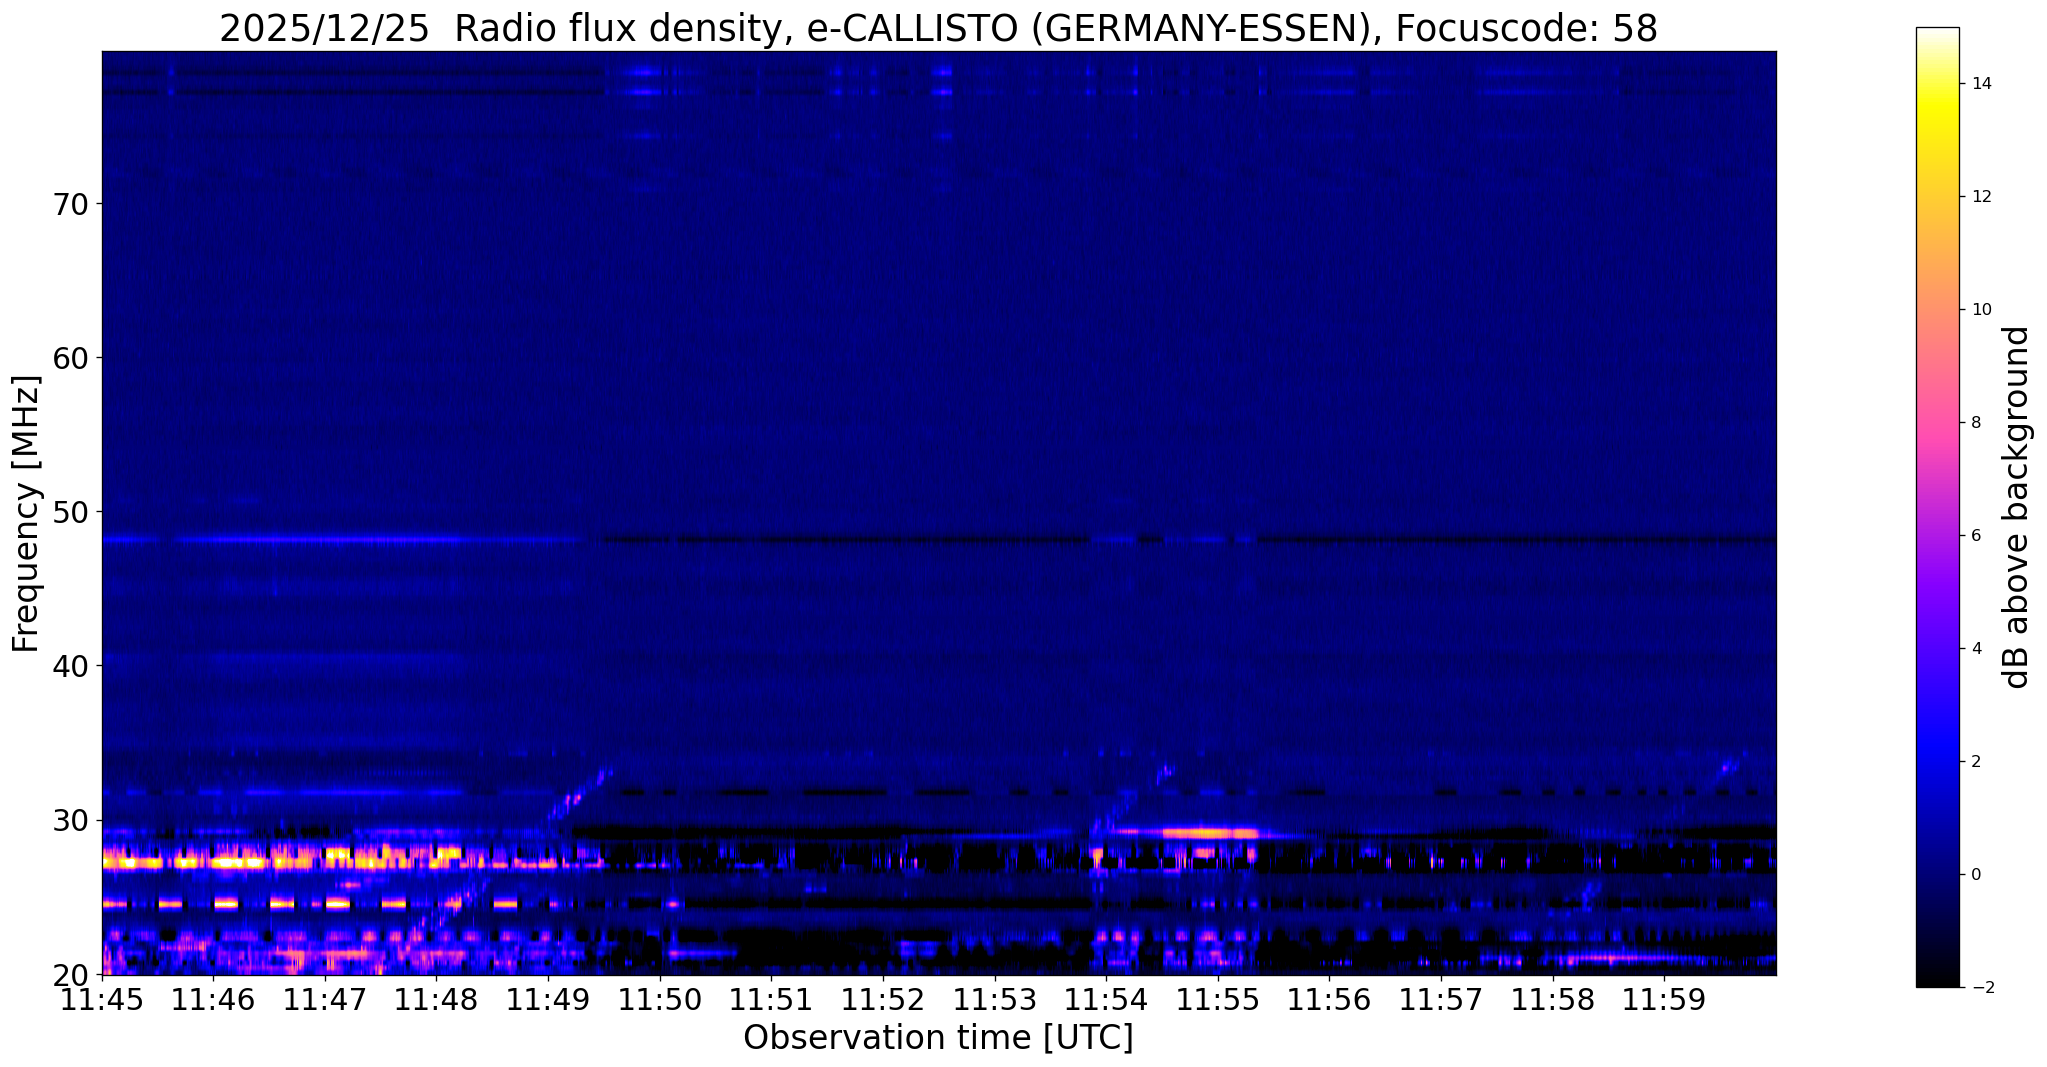Image resolution: width=2047 pixels, height=1067 pixels.
Task: Click the 70 tick on the frequency axis
Action: pyautogui.click(x=69, y=204)
